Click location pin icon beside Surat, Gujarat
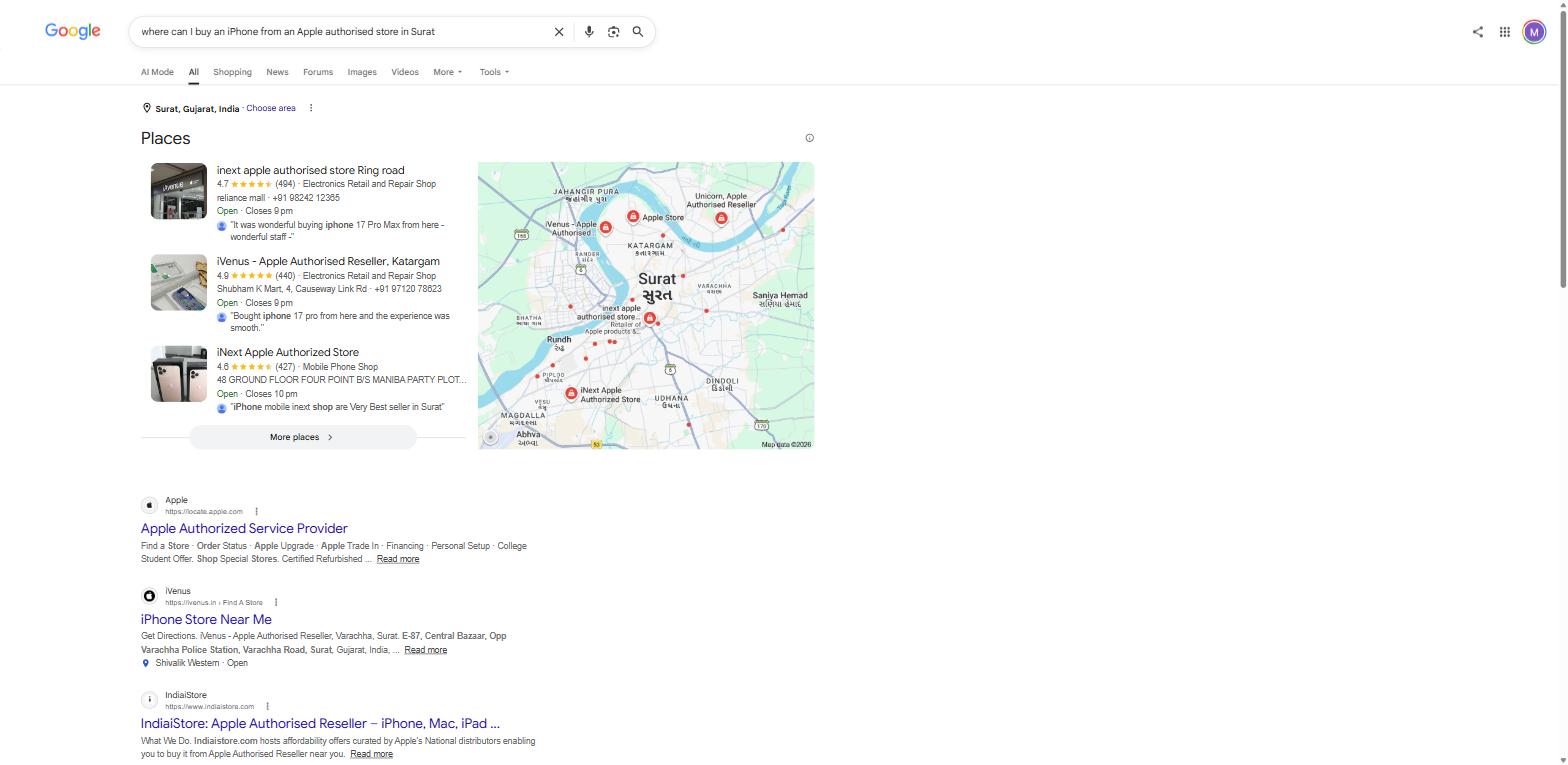This screenshot has height=765, width=1568. 147,108
